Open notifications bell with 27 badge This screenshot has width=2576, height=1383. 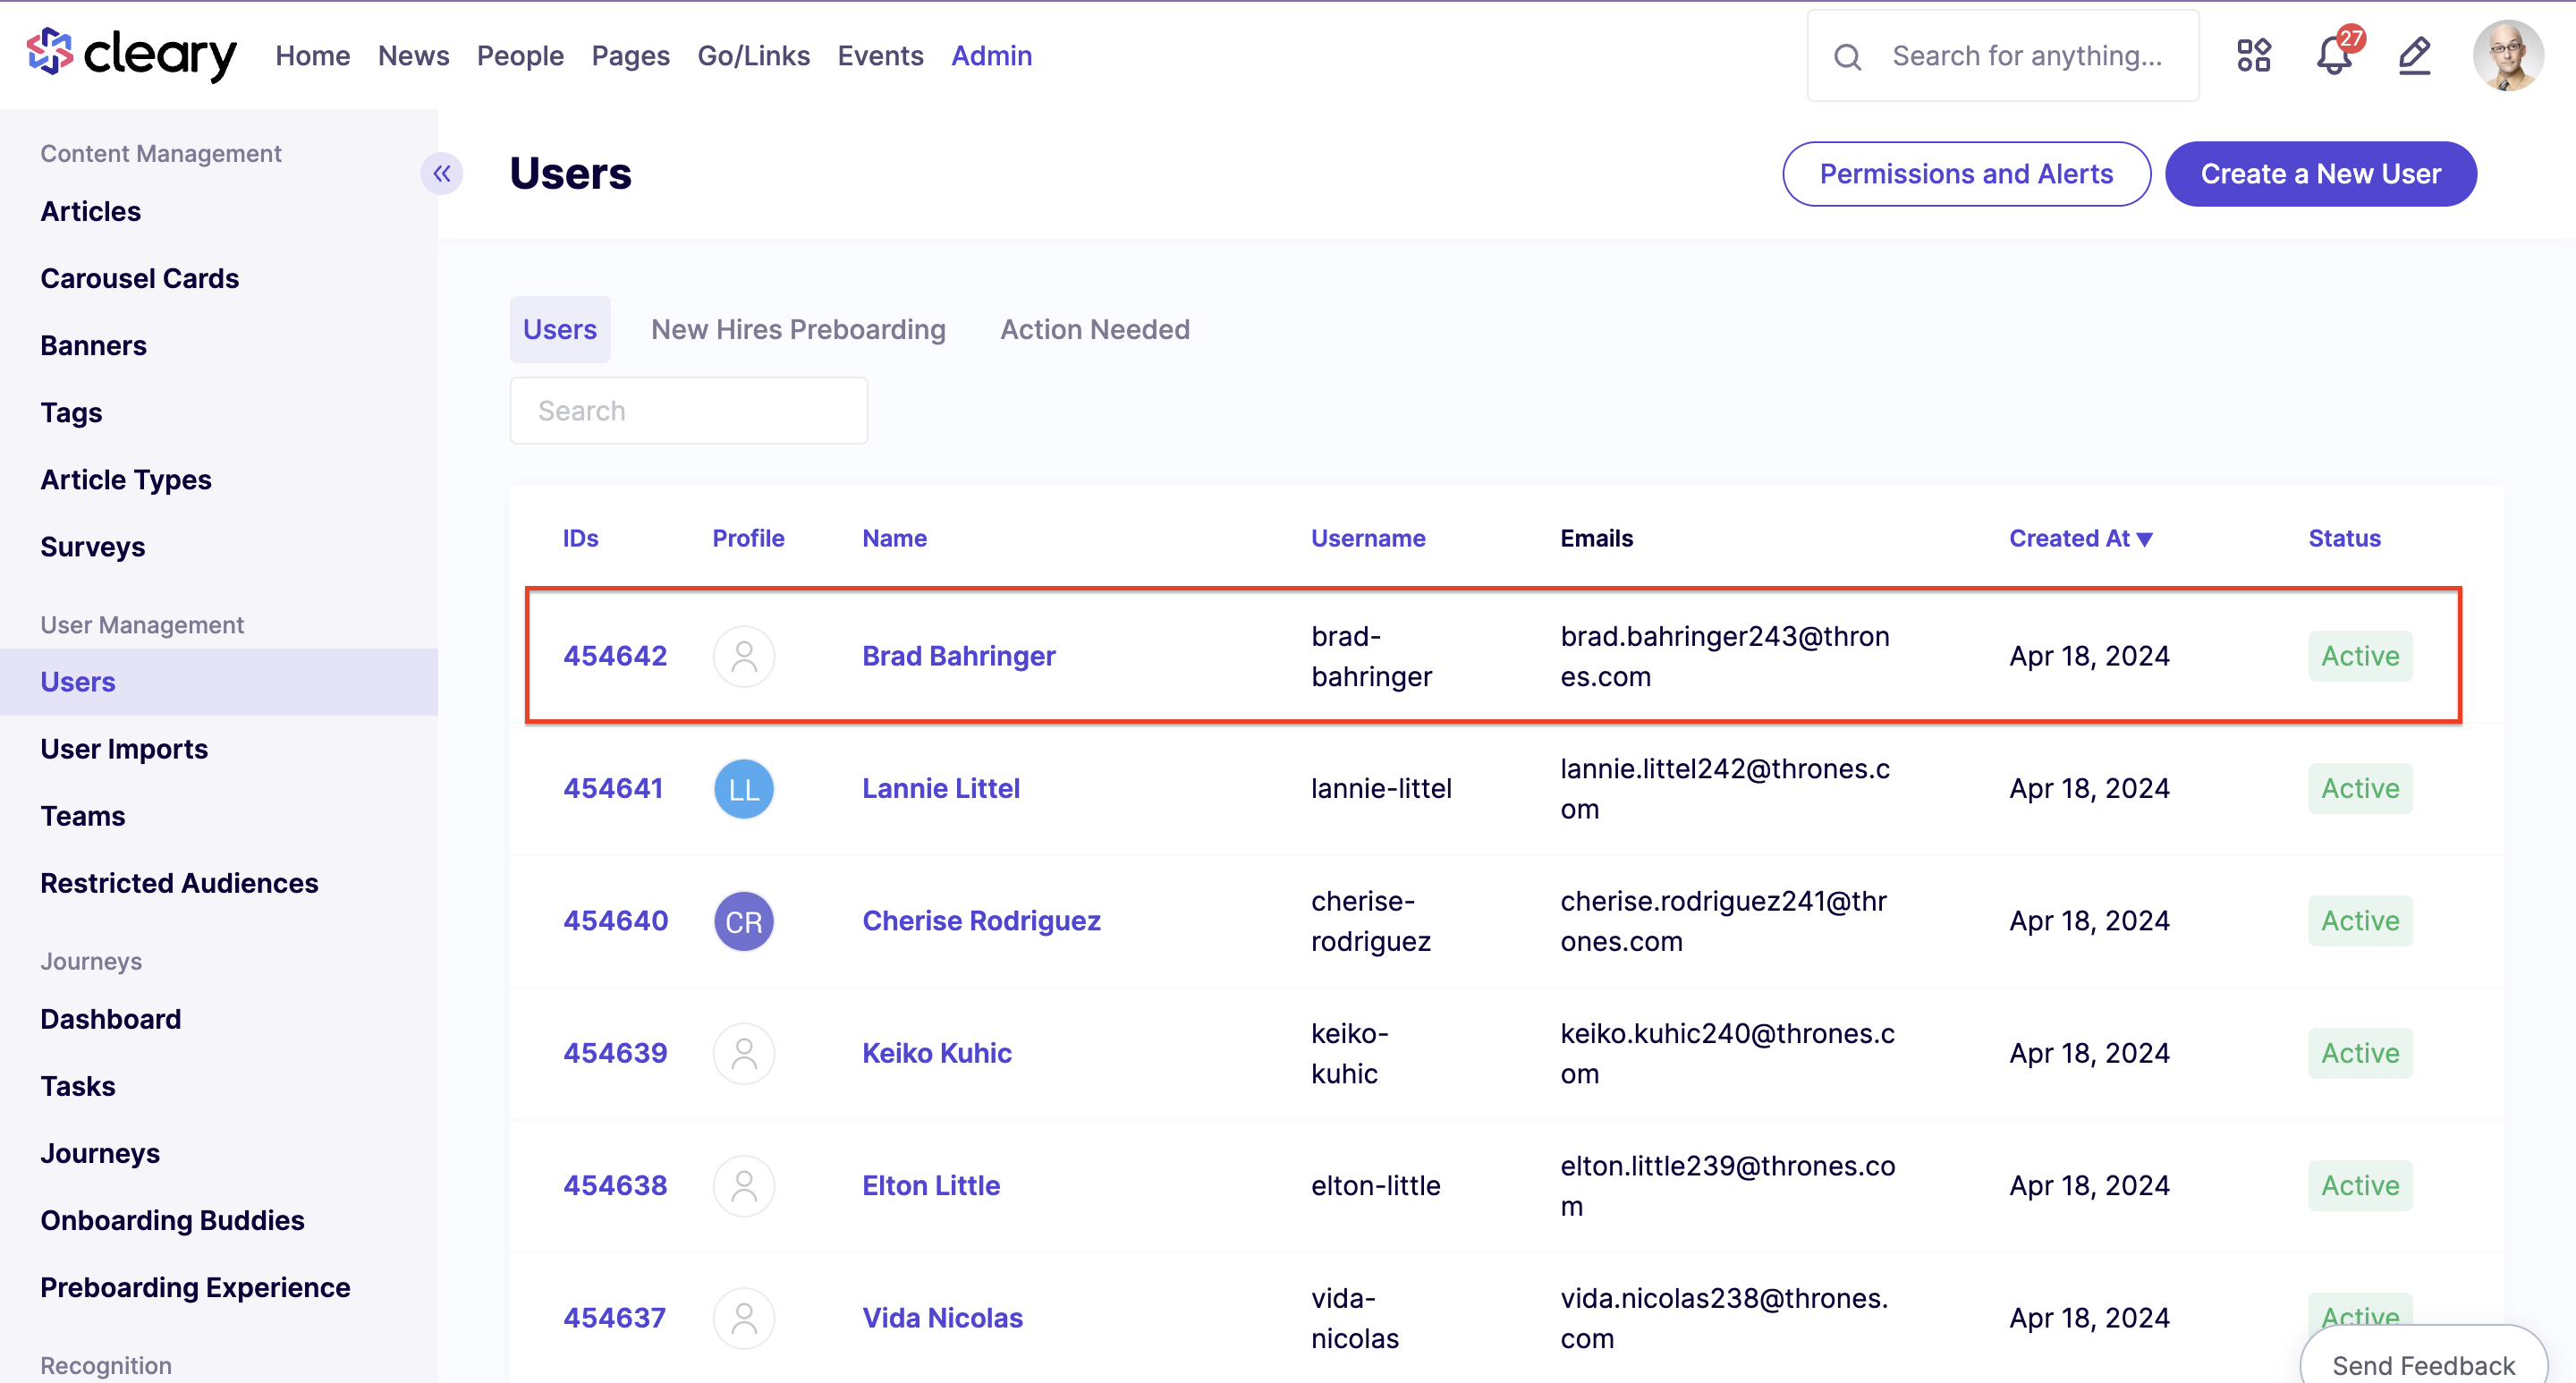(x=2336, y=54)
